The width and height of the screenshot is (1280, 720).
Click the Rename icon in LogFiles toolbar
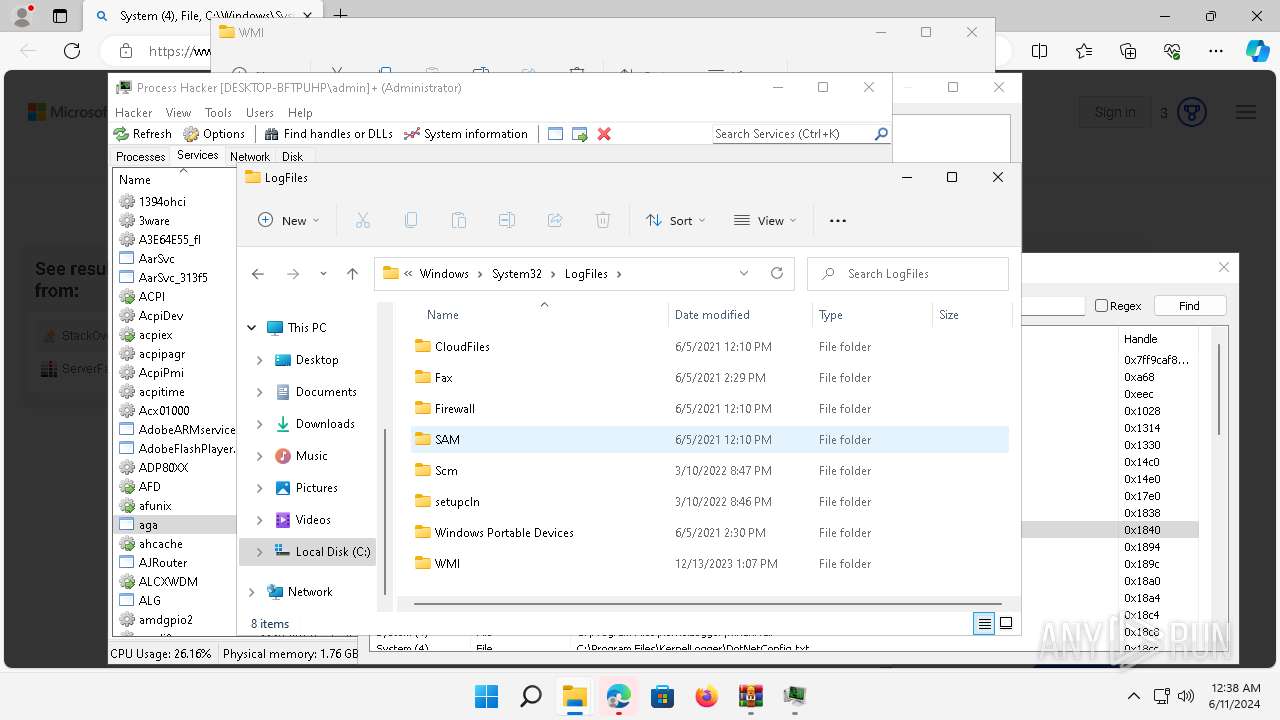tap(507, 220)
